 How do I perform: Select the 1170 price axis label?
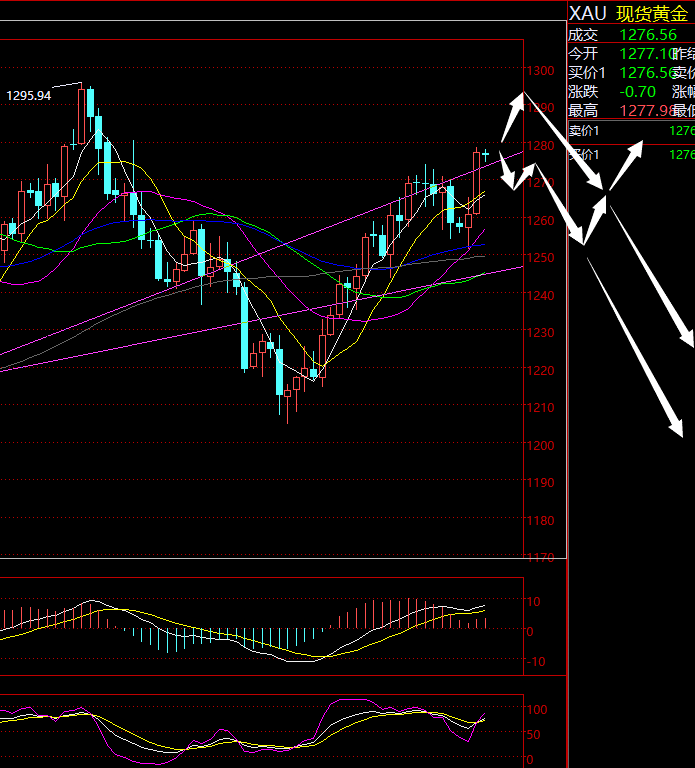[541, 557]
